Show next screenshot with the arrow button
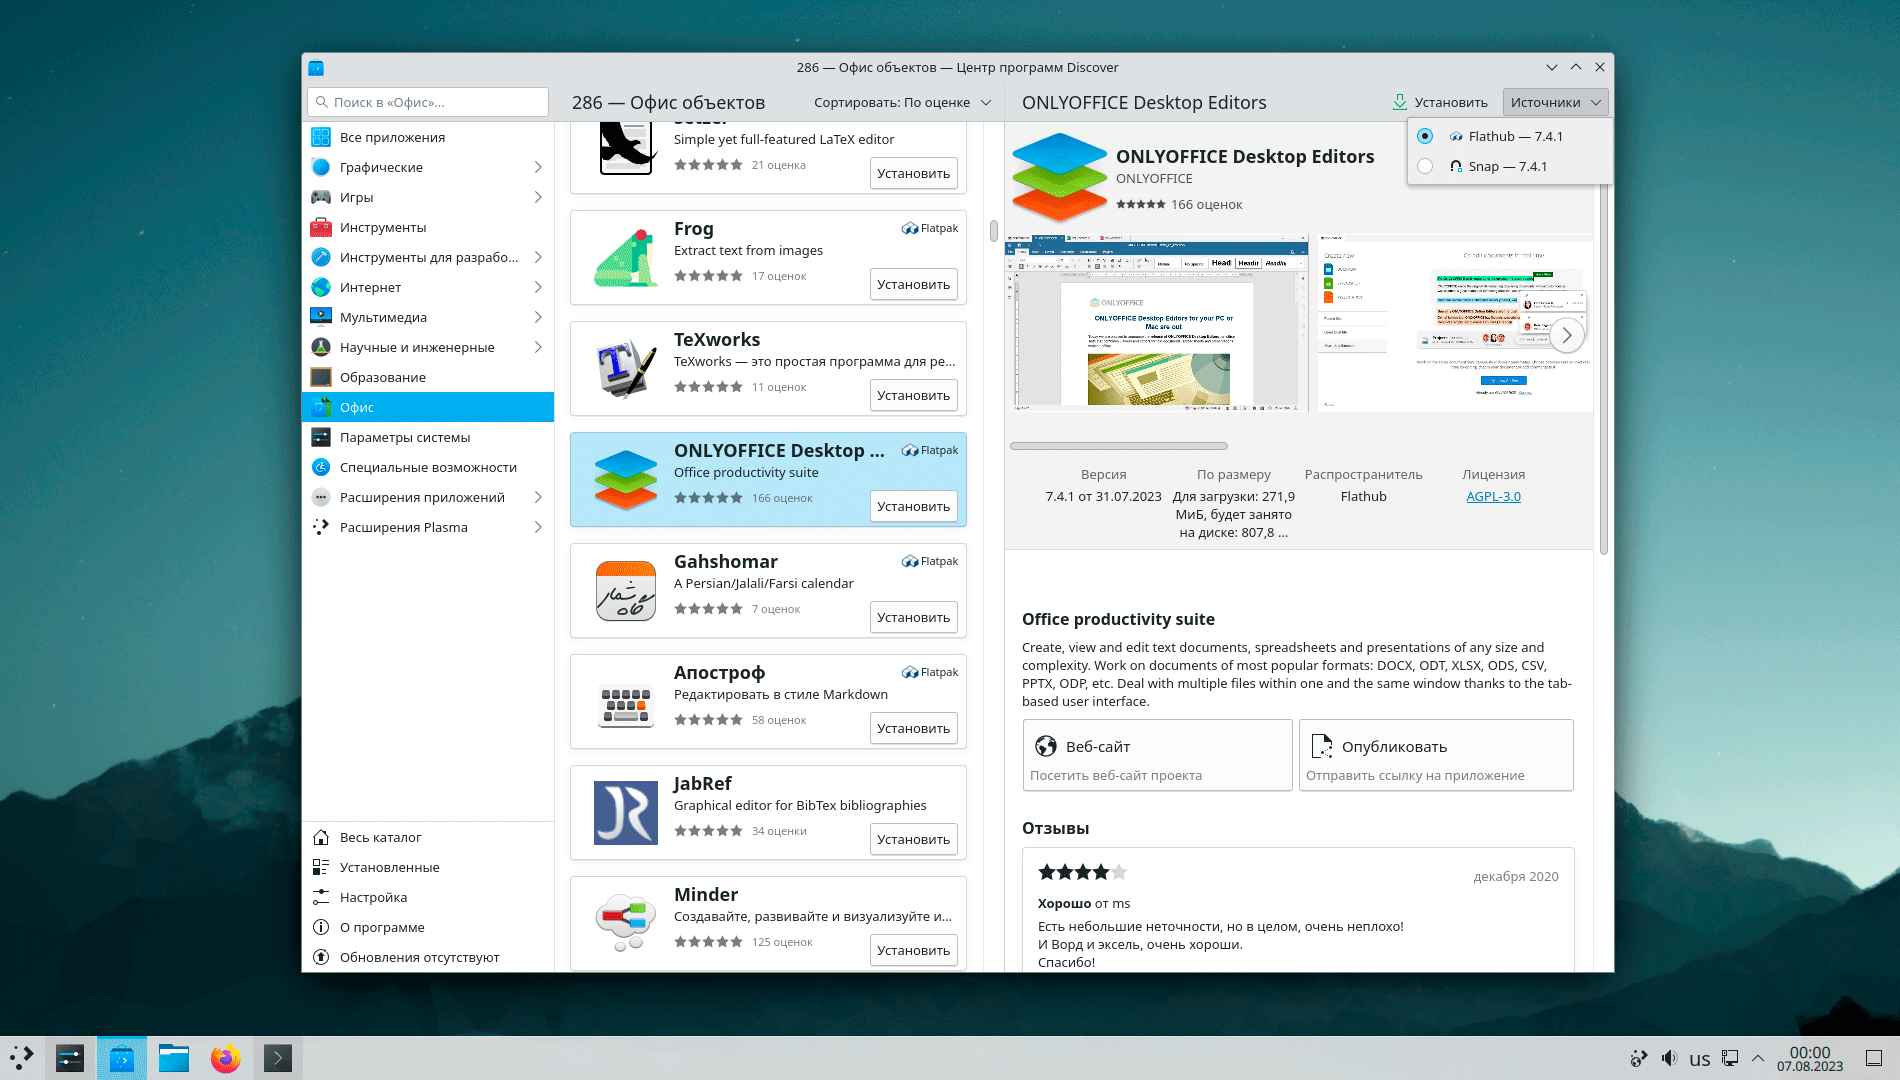This screenshot has height=1080, width=1900. [1567, 335]
